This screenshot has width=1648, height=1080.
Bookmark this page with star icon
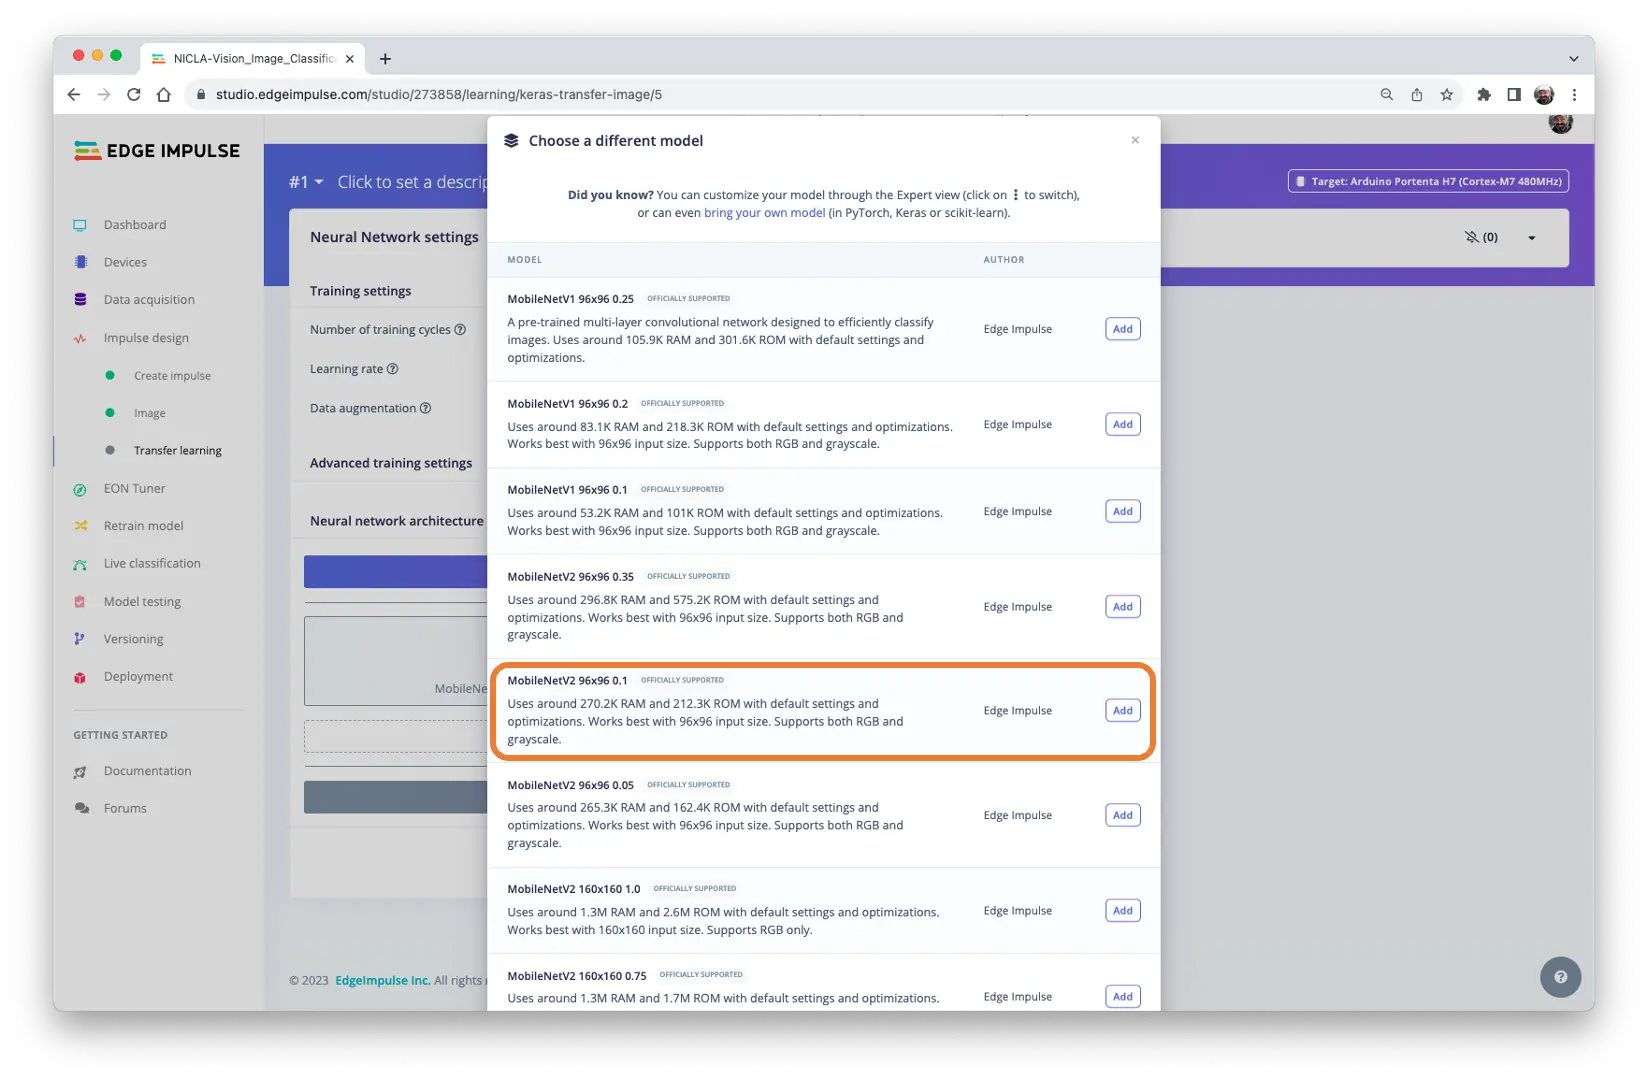click(x=1446, y=94)
